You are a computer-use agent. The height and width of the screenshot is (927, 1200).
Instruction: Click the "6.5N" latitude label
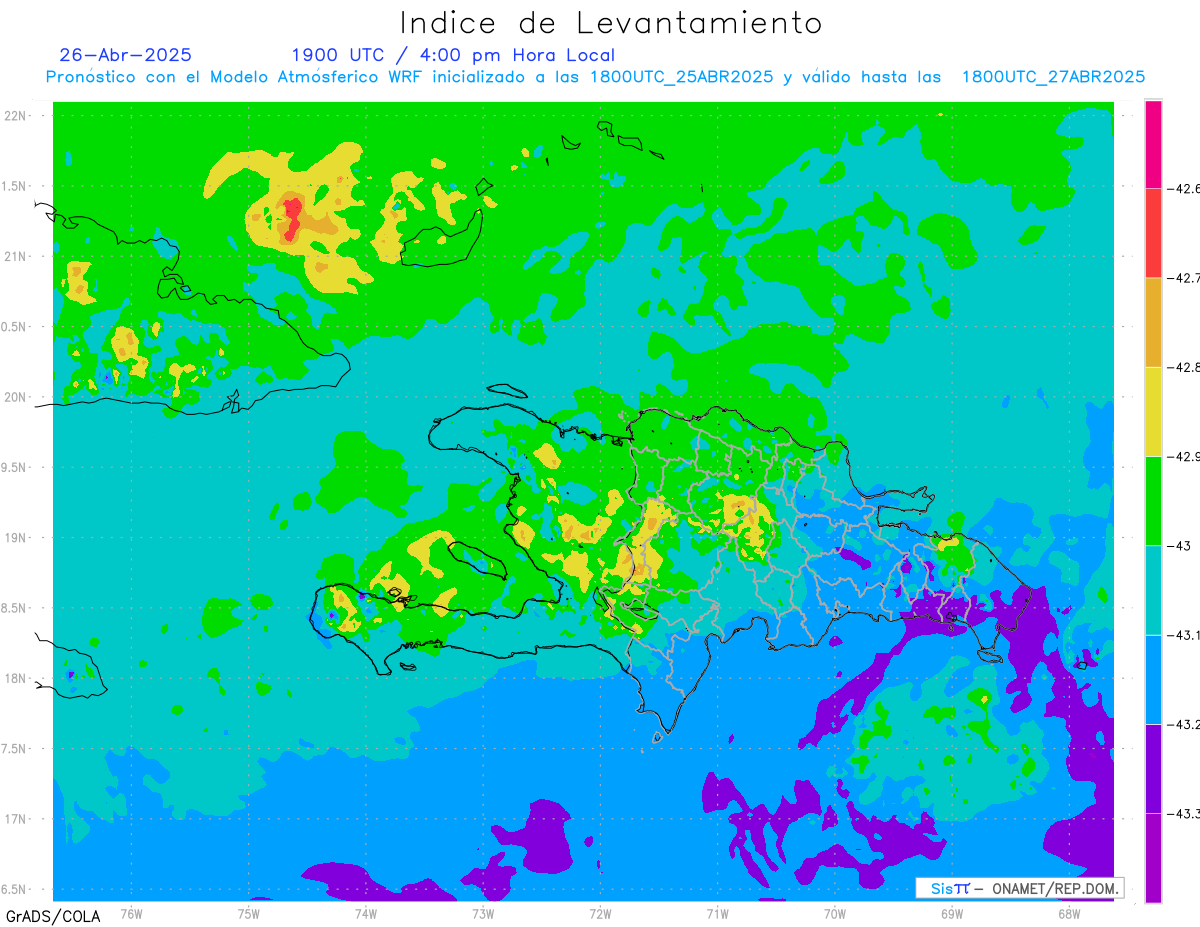tap(14, 889)
